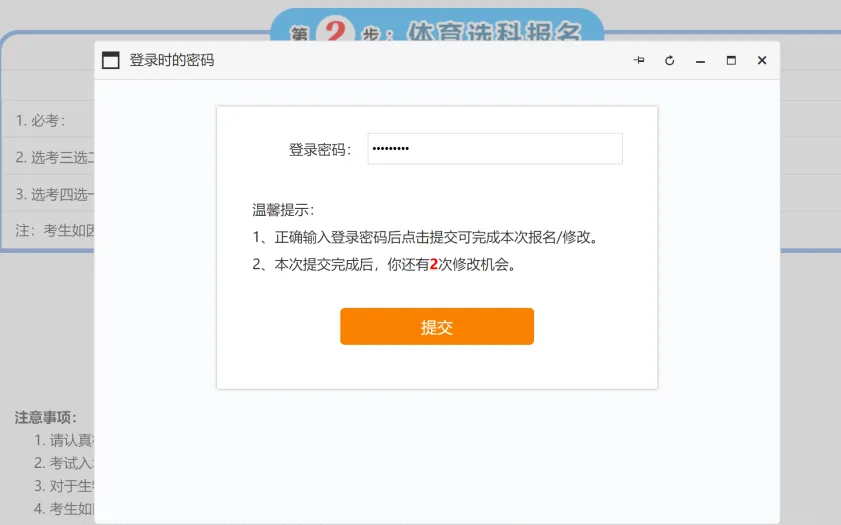Pin the dialog with the pin icon
This screenshot has height=525, width=841.
point(639,60)
